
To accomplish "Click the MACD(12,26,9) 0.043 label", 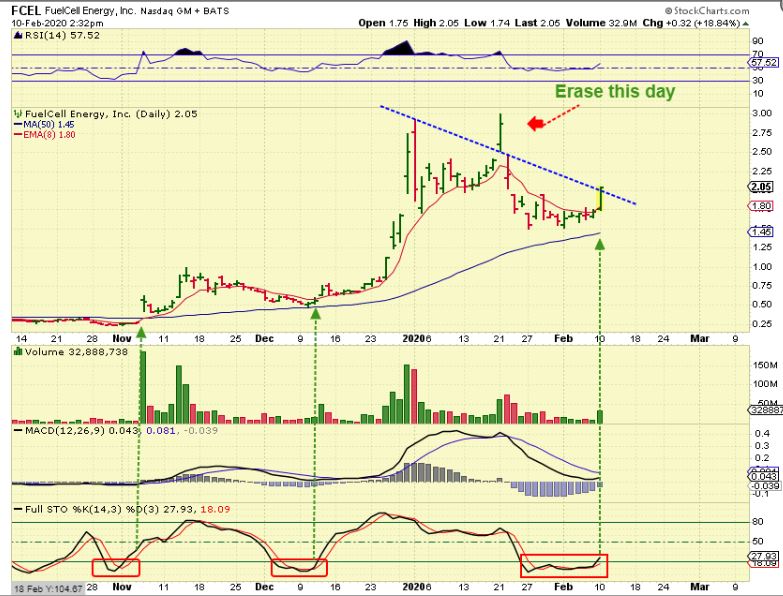I will click(81, 430).
